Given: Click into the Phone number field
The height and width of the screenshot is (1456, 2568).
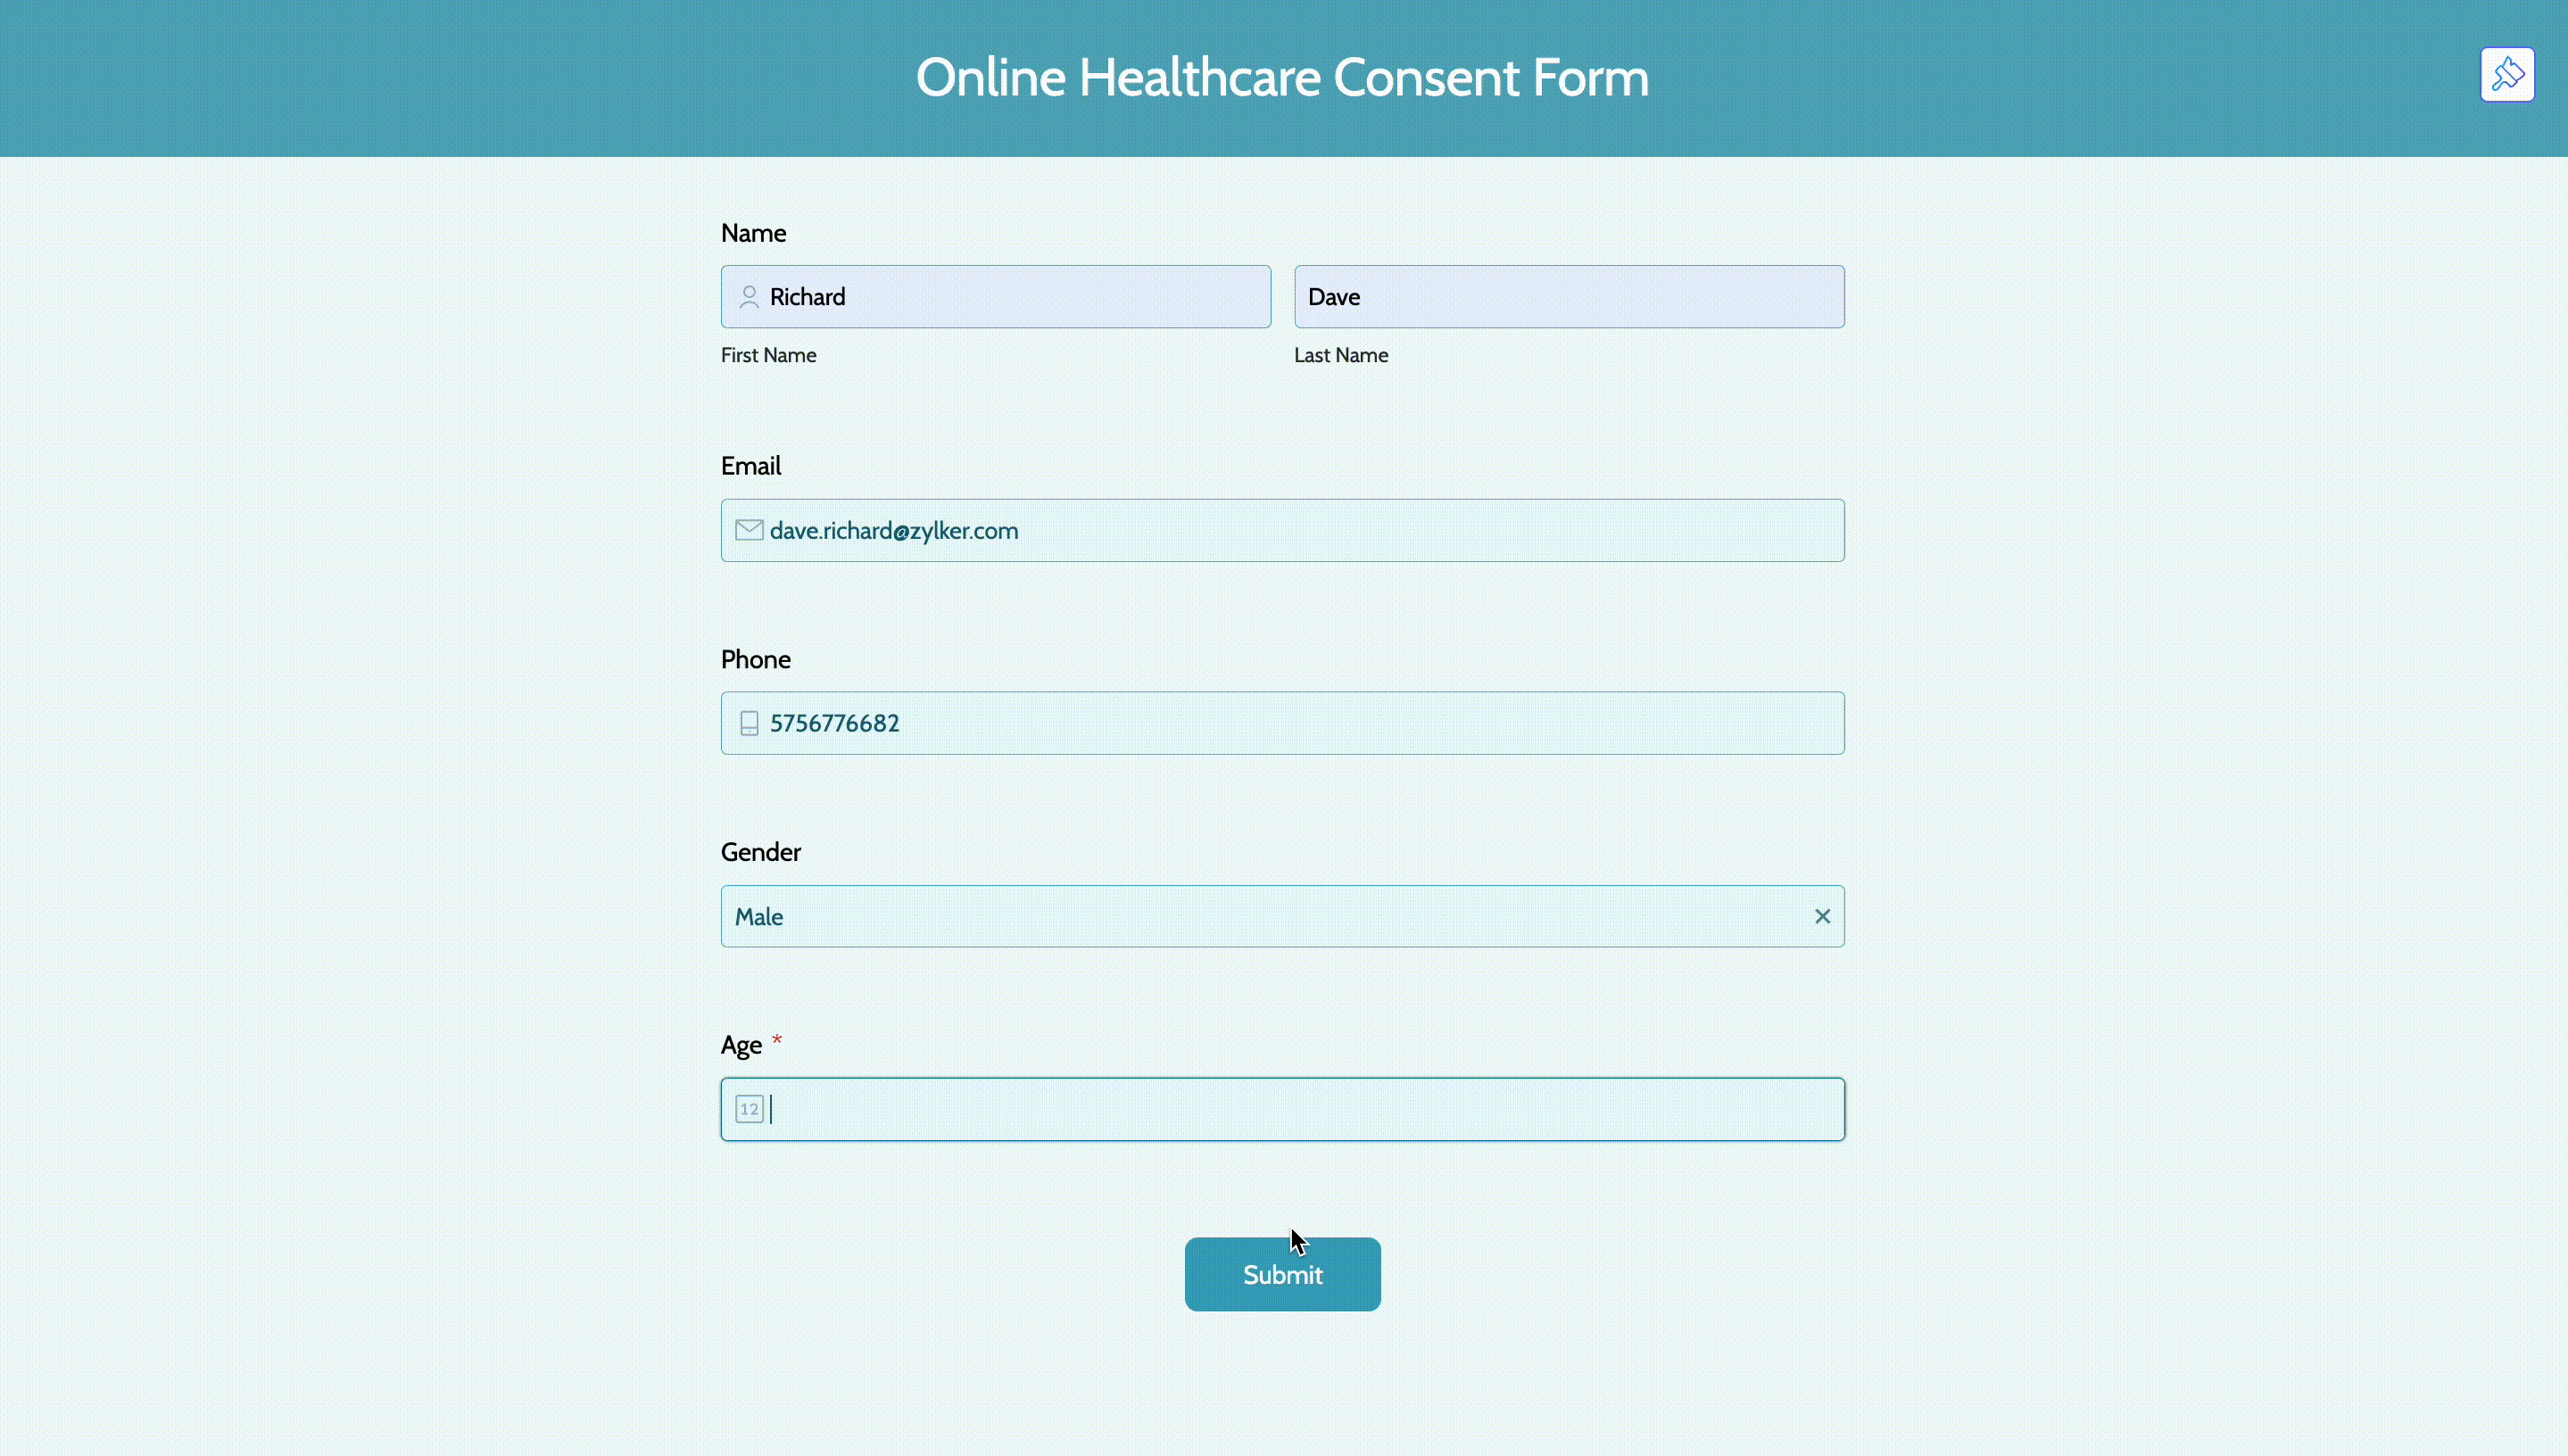Looking at the screenshot, I should tap(1300, 723).
